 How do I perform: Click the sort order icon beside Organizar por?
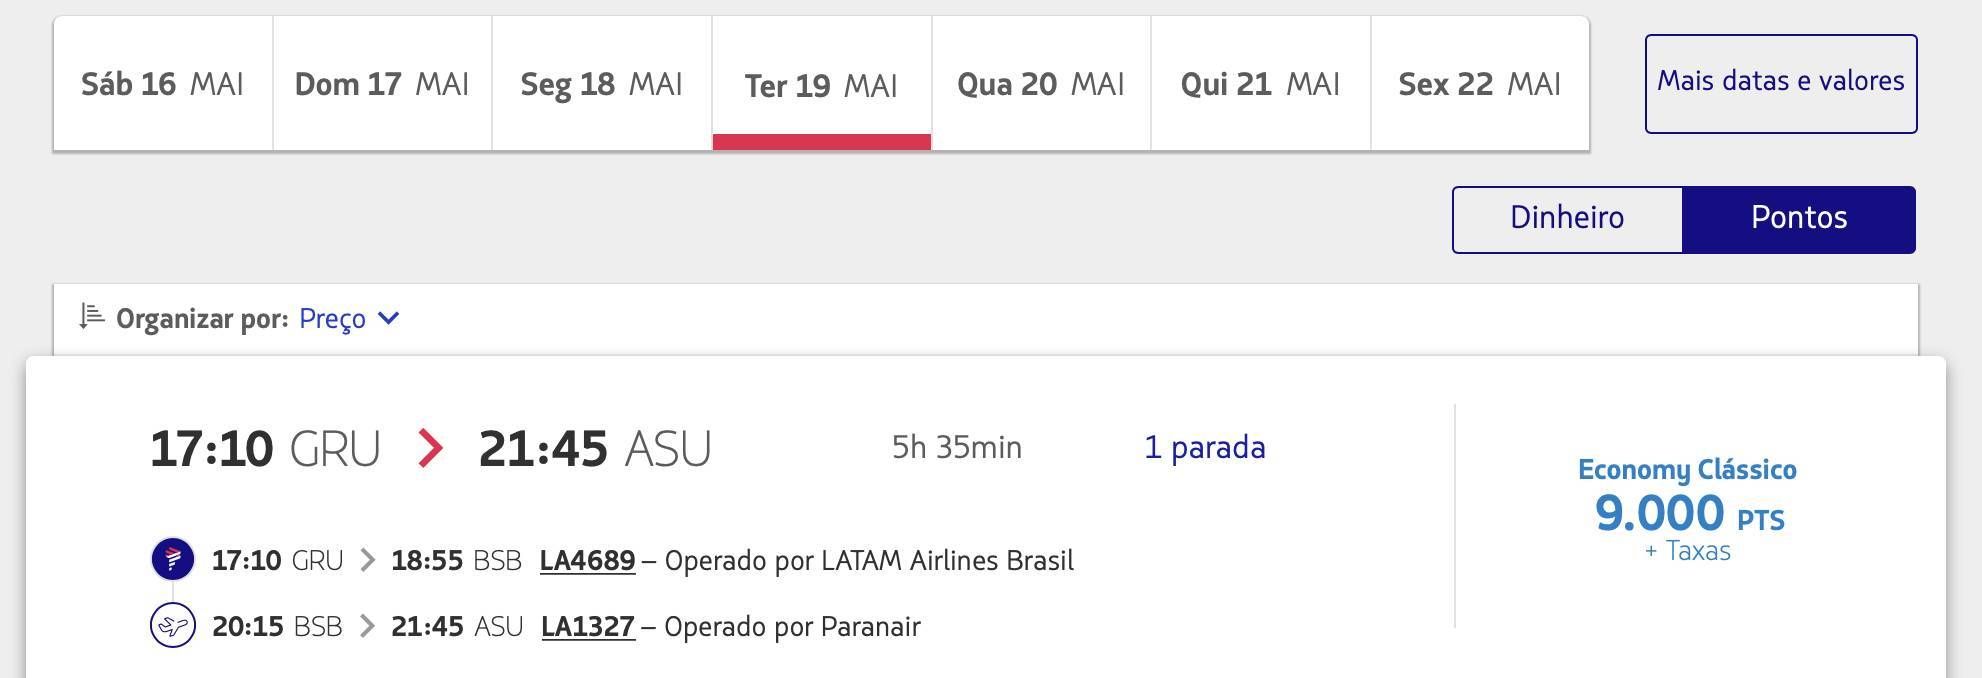tap(92, 317)
